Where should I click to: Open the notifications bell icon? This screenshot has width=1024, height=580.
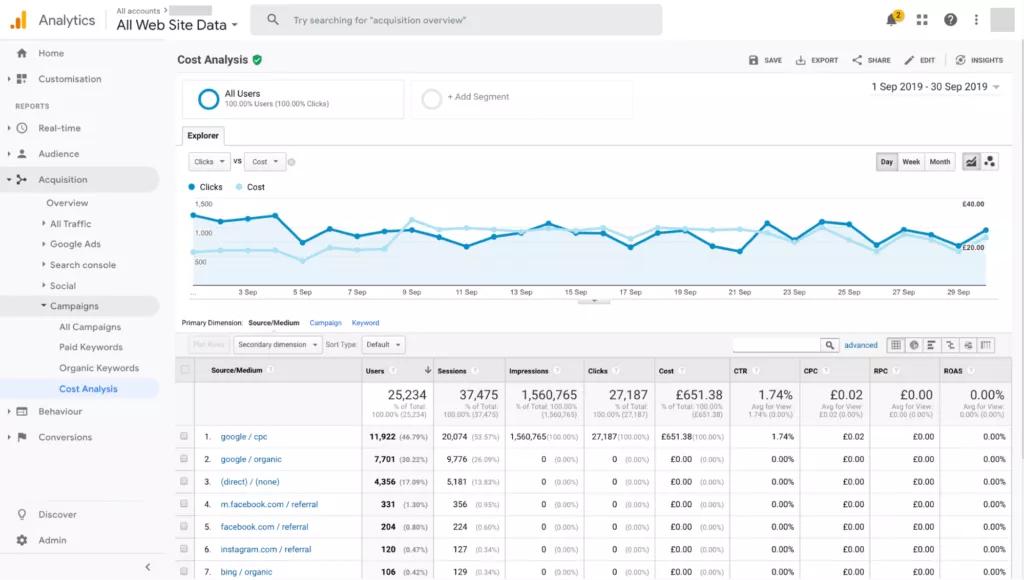(892, 20)
